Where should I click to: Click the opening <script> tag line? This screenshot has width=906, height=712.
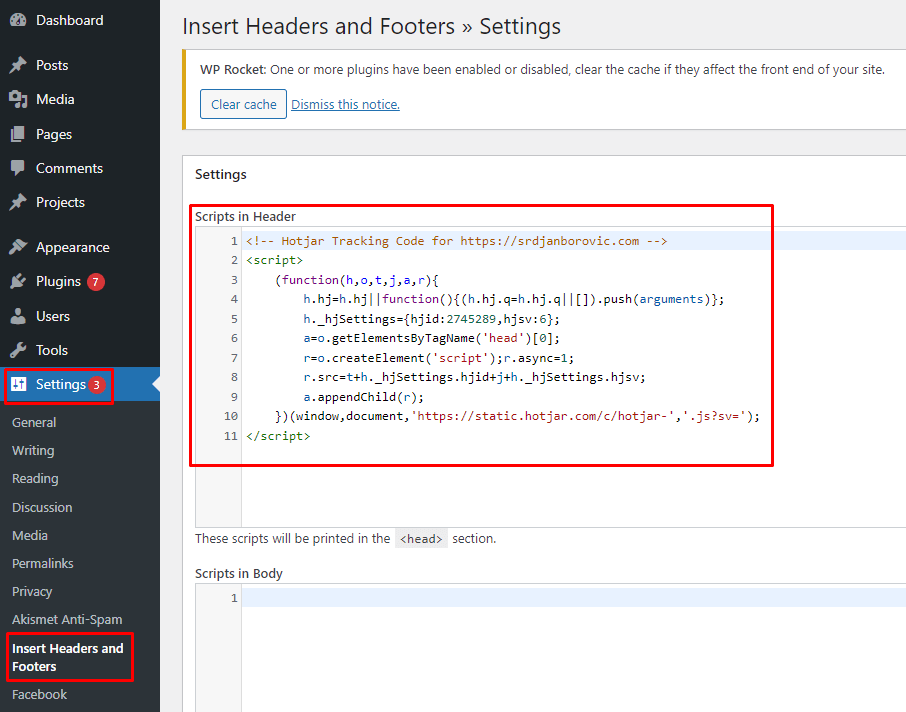[x=274, y=261]
